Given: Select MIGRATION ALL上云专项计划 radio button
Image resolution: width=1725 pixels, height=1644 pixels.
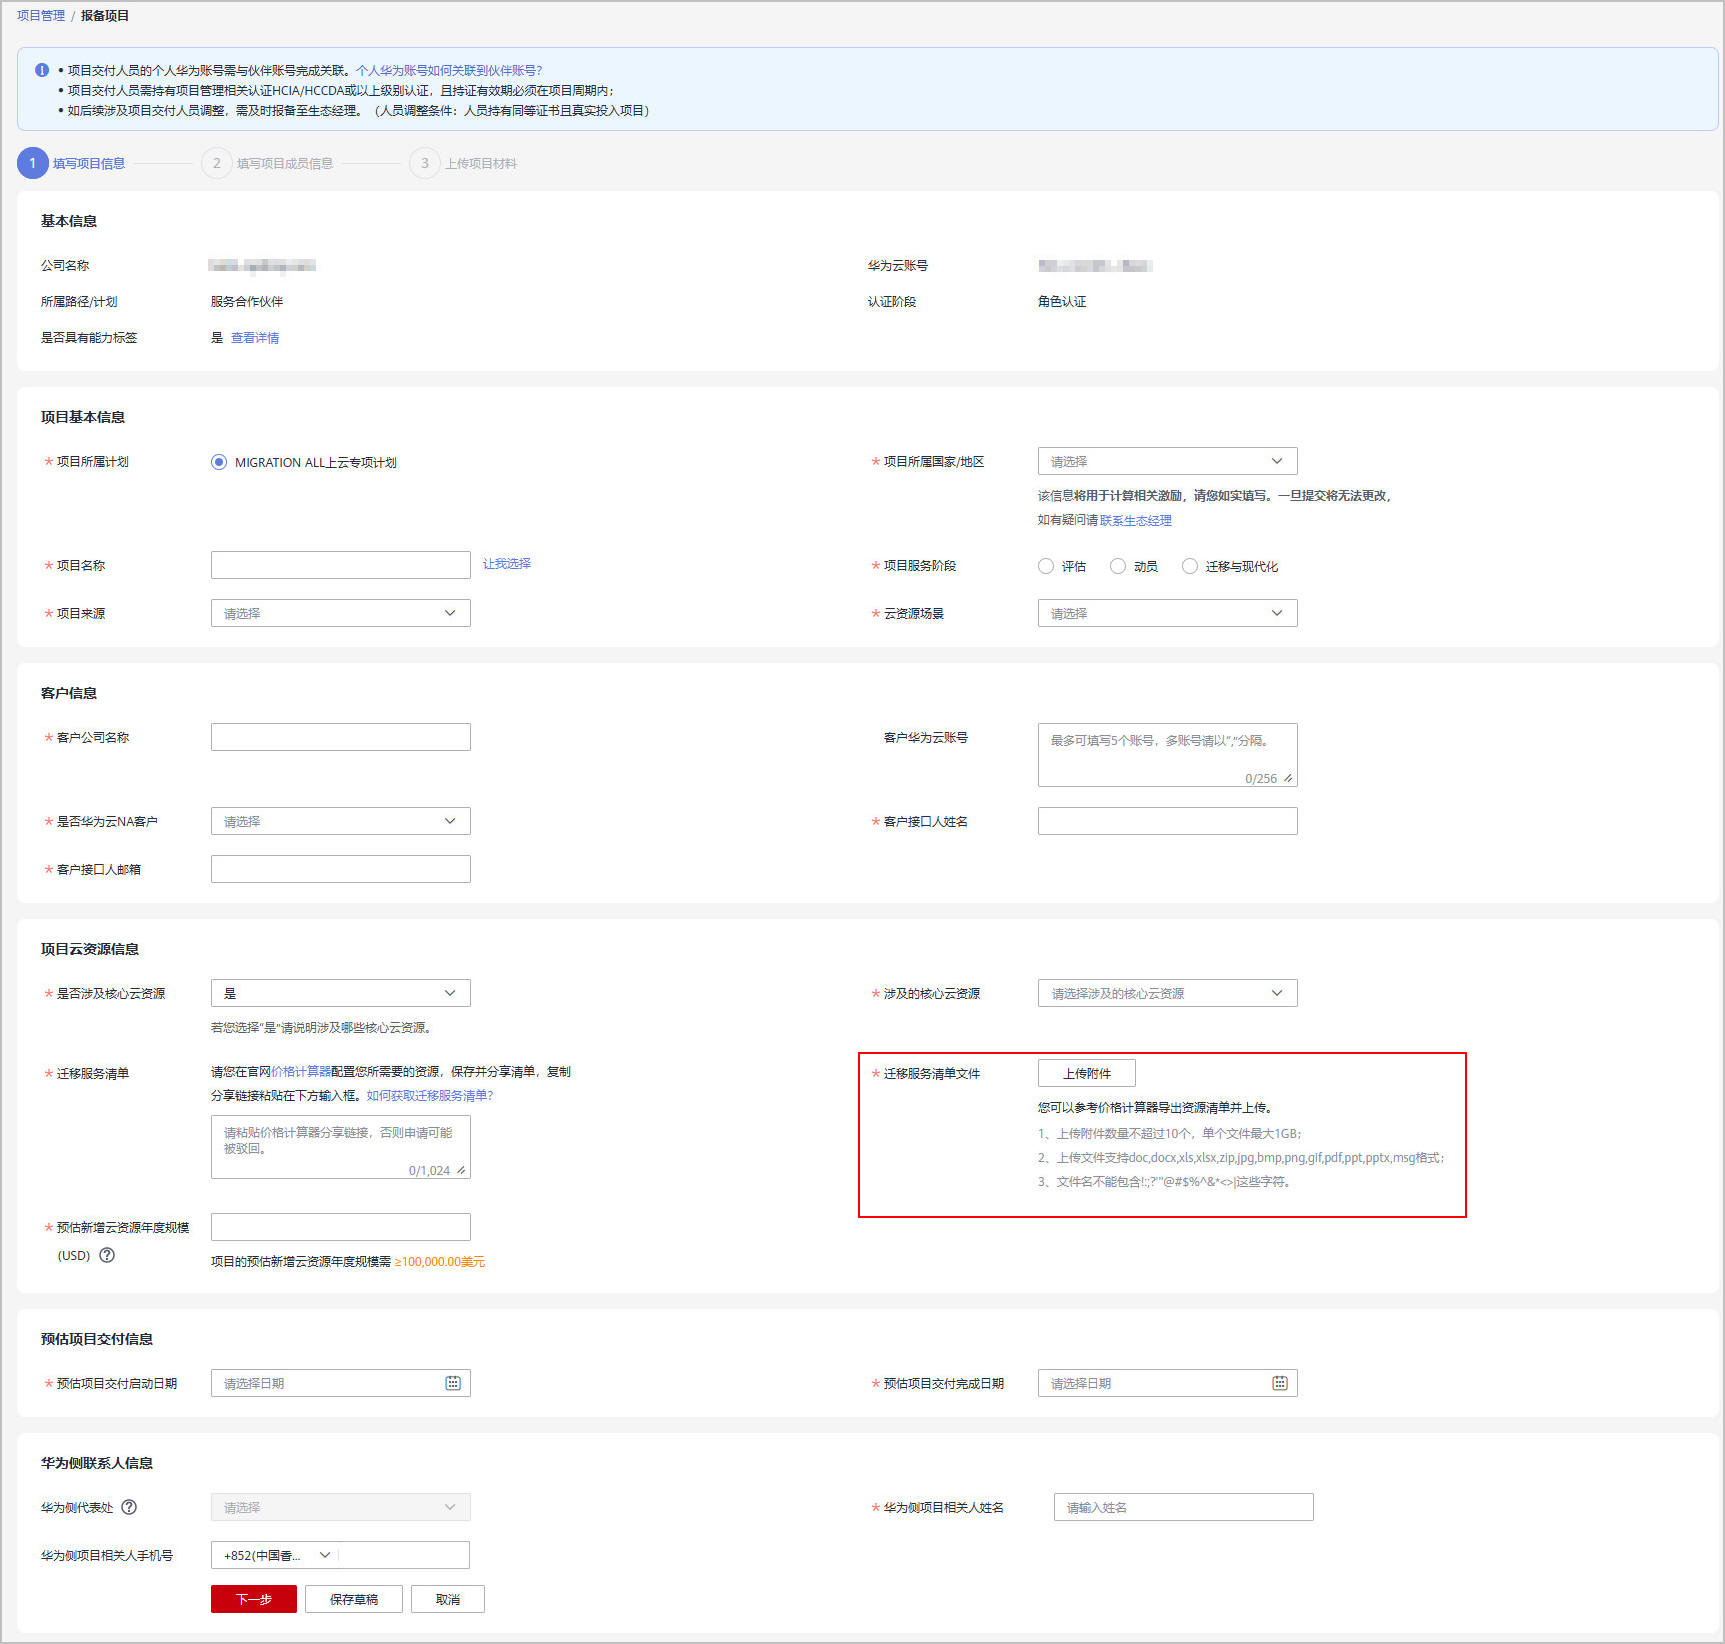Looking at the screenshot, I should (219, 462).
